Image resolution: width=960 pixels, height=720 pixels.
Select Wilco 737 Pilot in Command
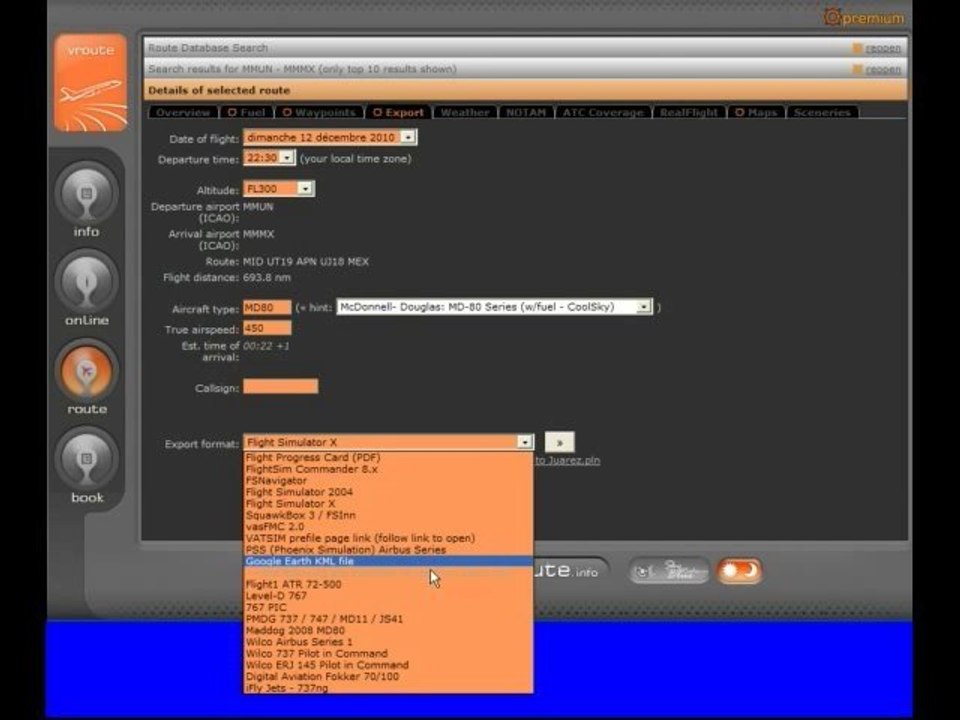click(x=388, y=653)
